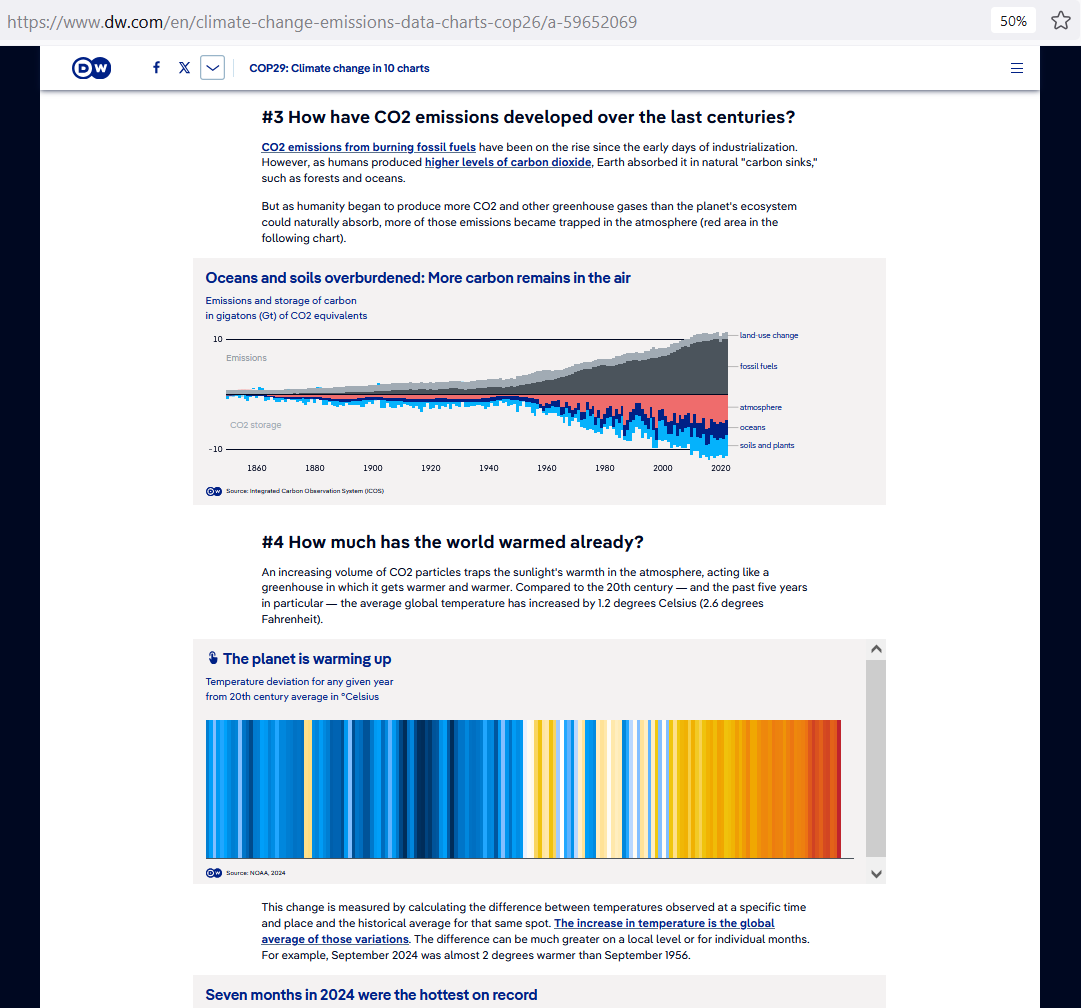Image resolution: width=1081 pixels, height=1008 pixels.
Task: Open 'CO2 emissions from burning fossil fuels' link
Action: (368, 147)
